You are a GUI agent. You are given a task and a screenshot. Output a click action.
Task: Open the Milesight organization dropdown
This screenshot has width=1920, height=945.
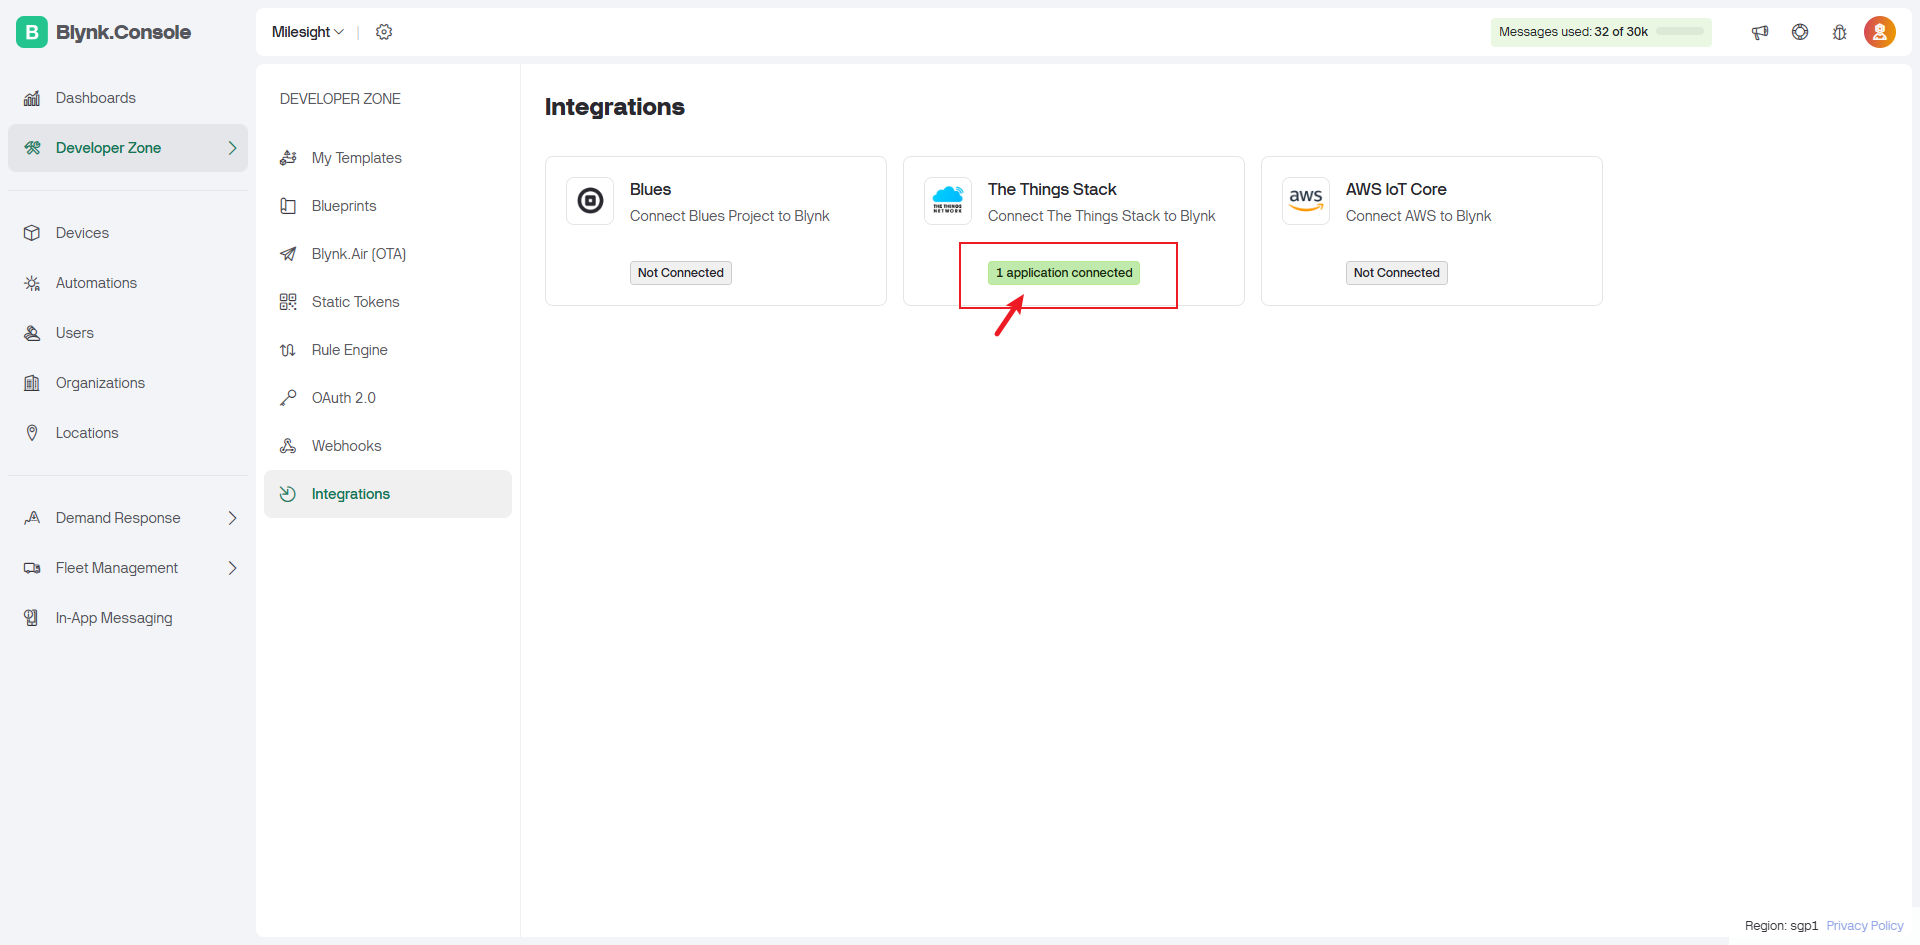pyautogui.click(x=308, y=32)
